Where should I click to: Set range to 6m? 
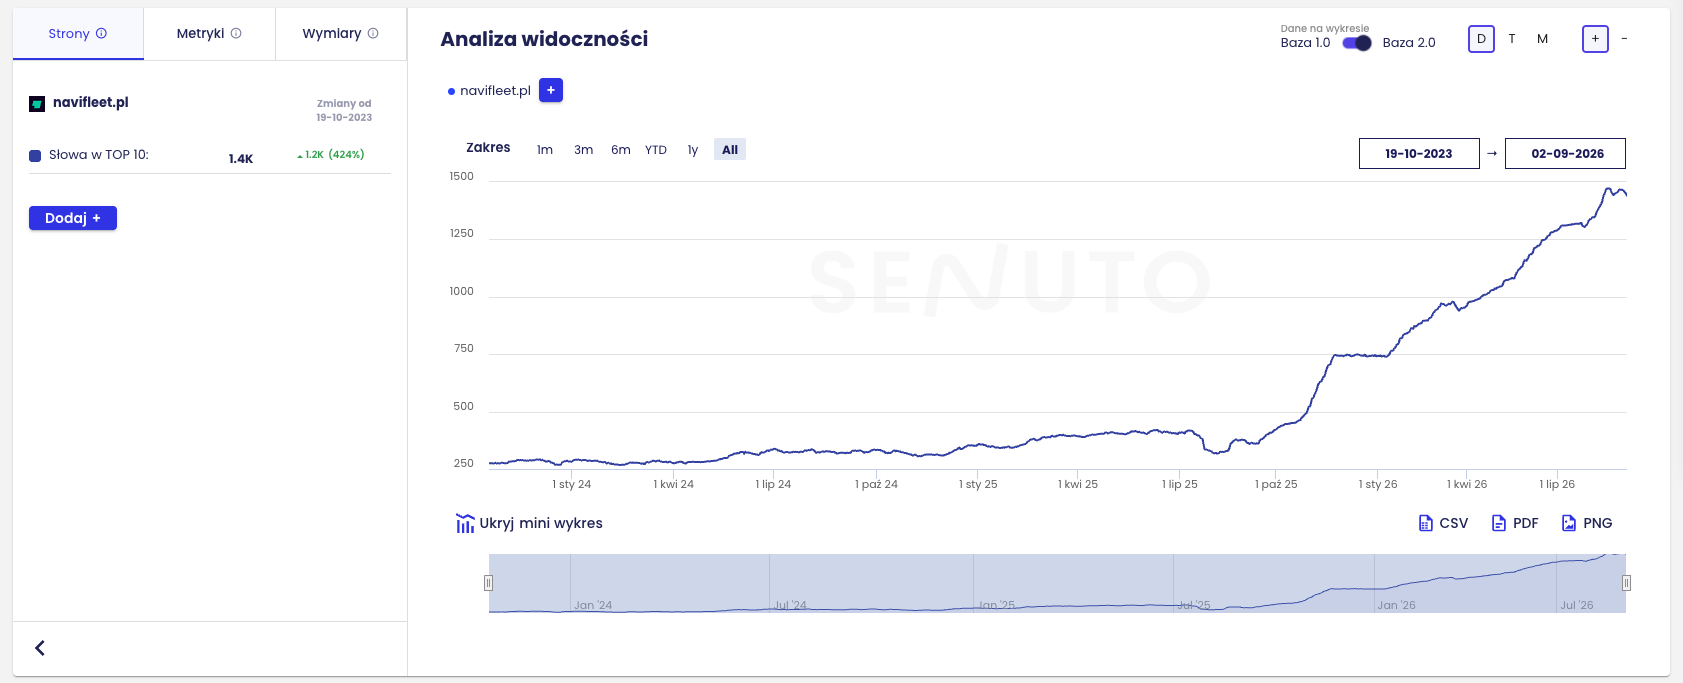point(621,150)
